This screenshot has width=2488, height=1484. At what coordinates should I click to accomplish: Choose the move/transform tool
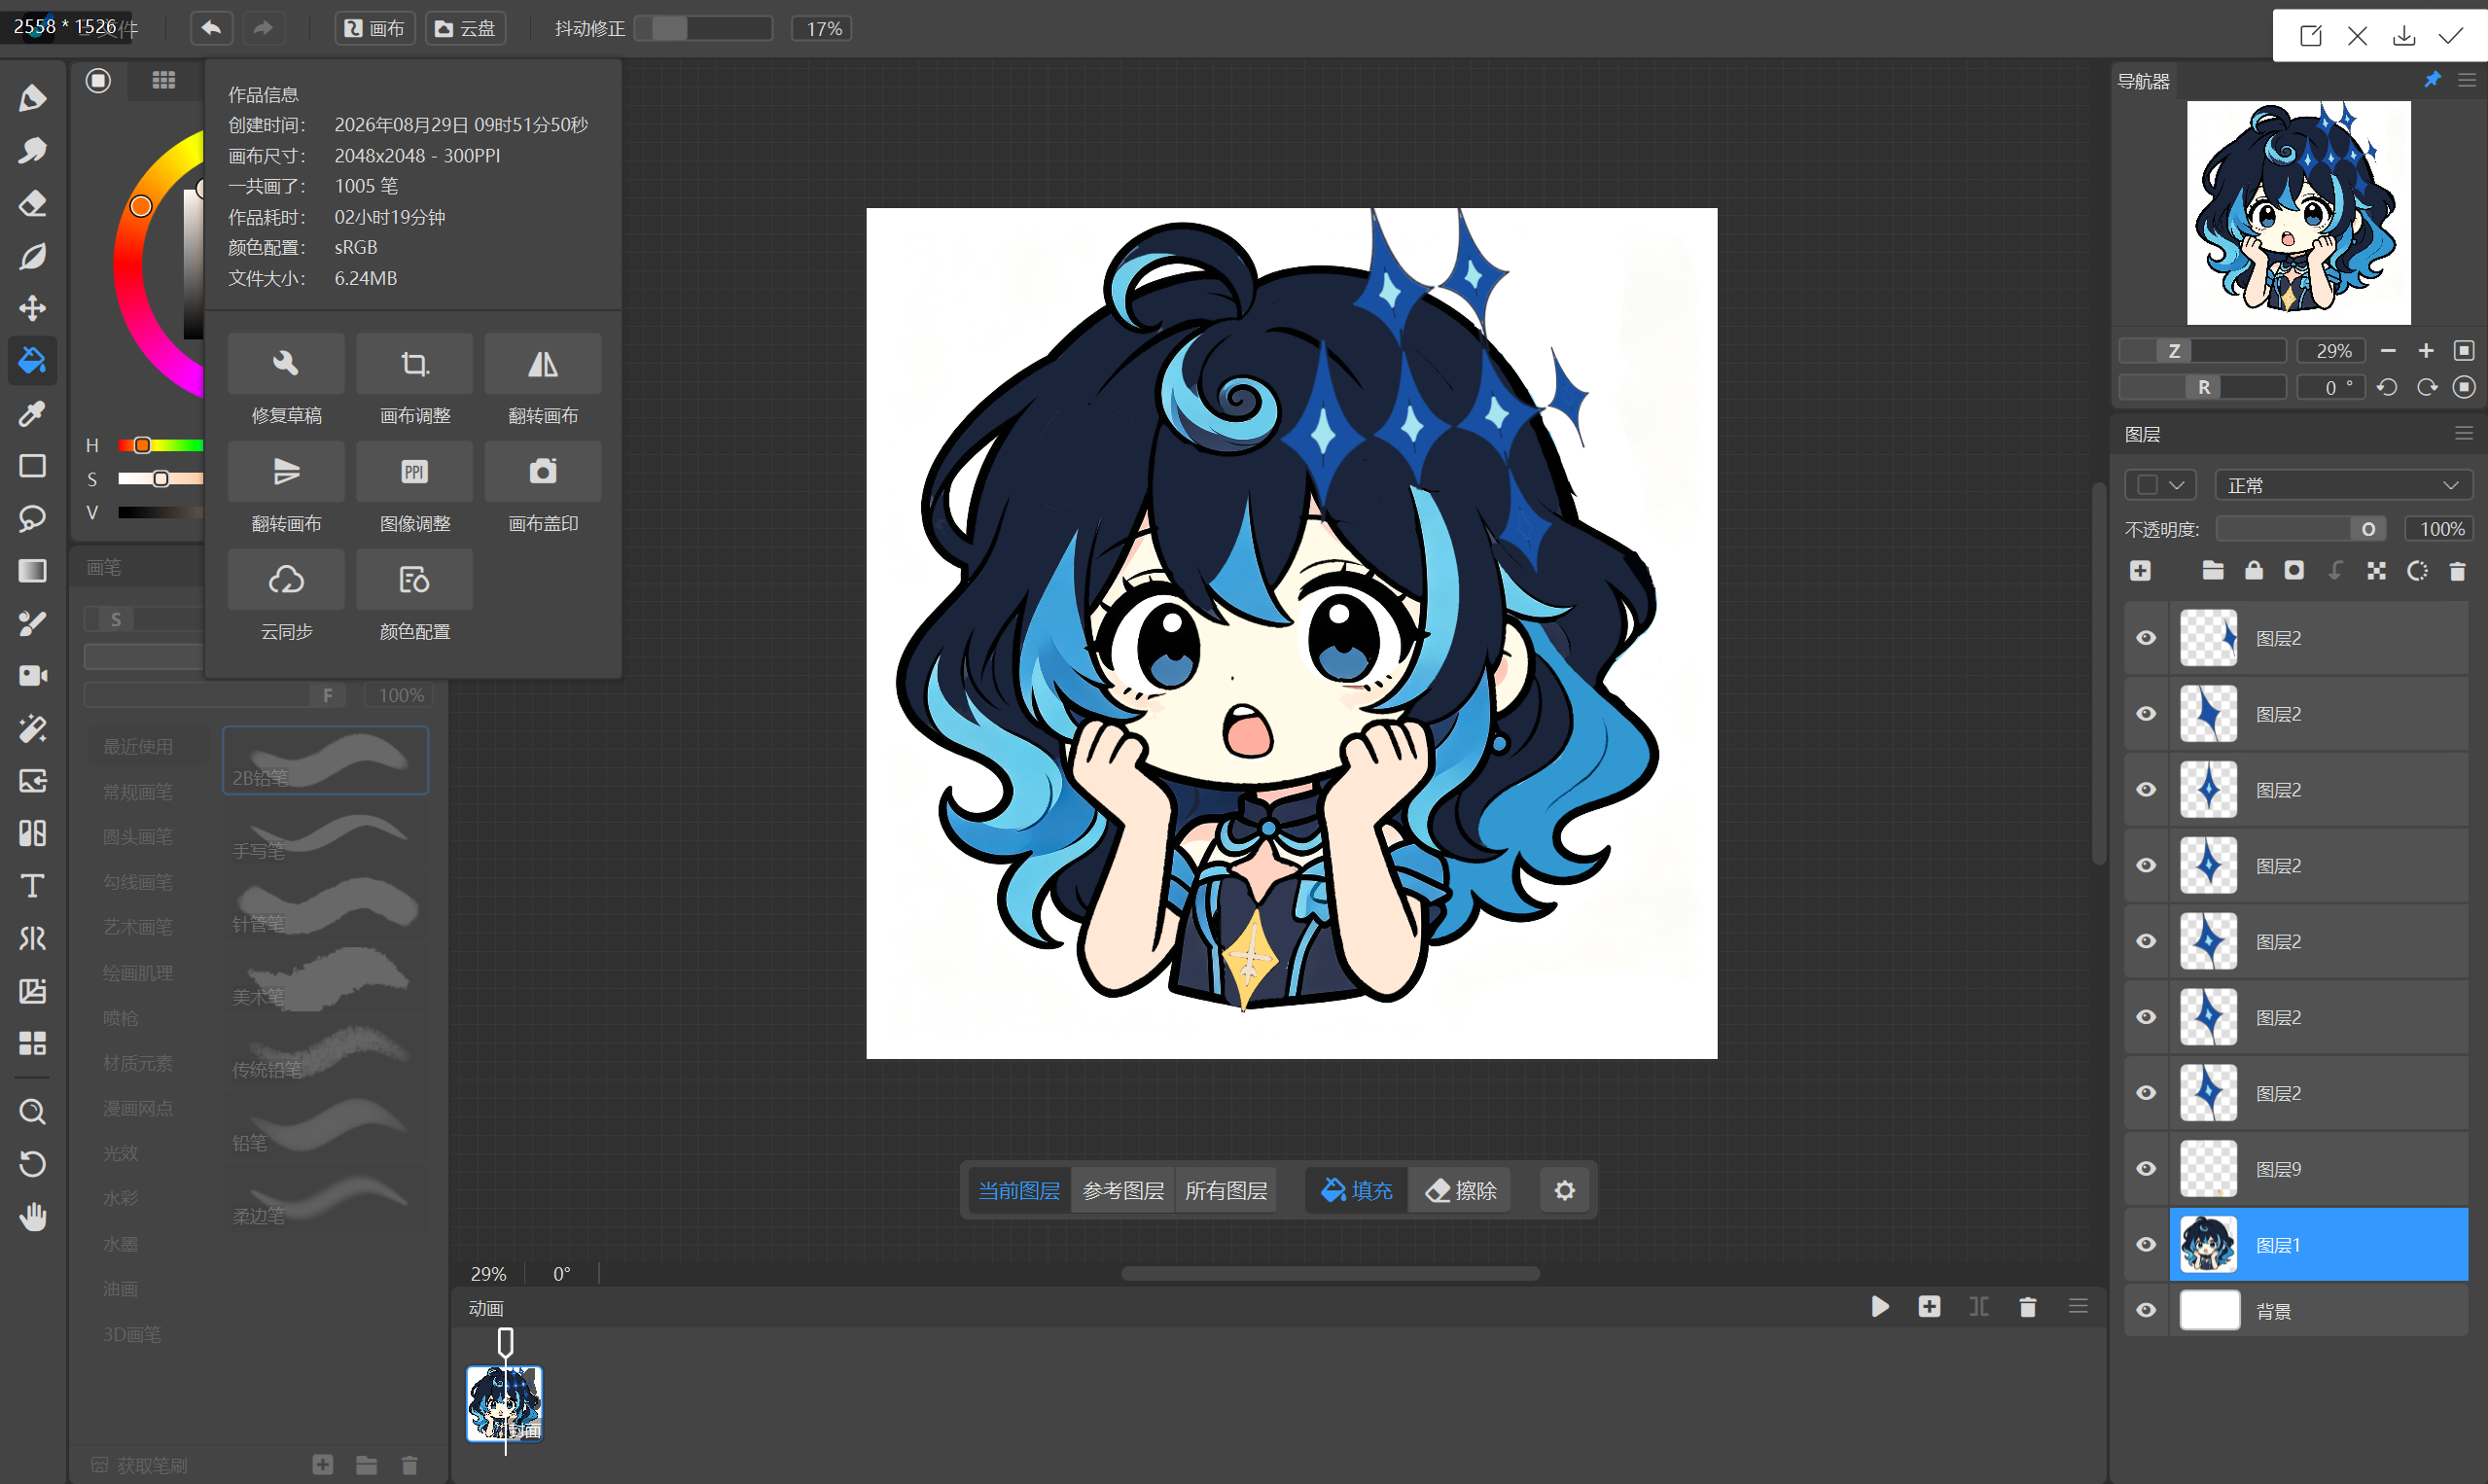pos(32,308)
